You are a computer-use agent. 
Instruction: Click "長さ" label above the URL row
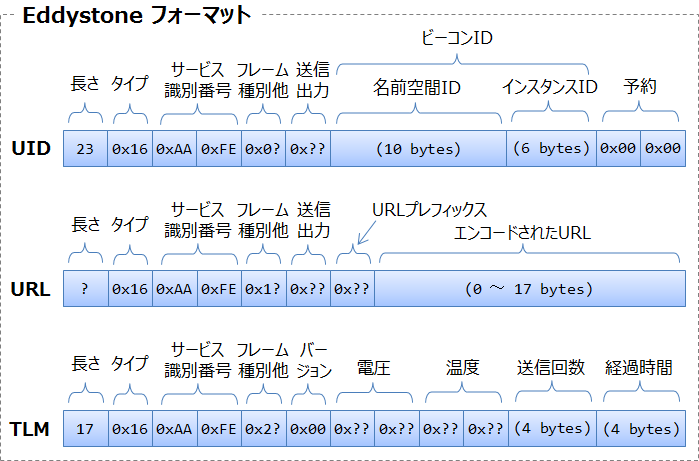click(x=85, y=224)
